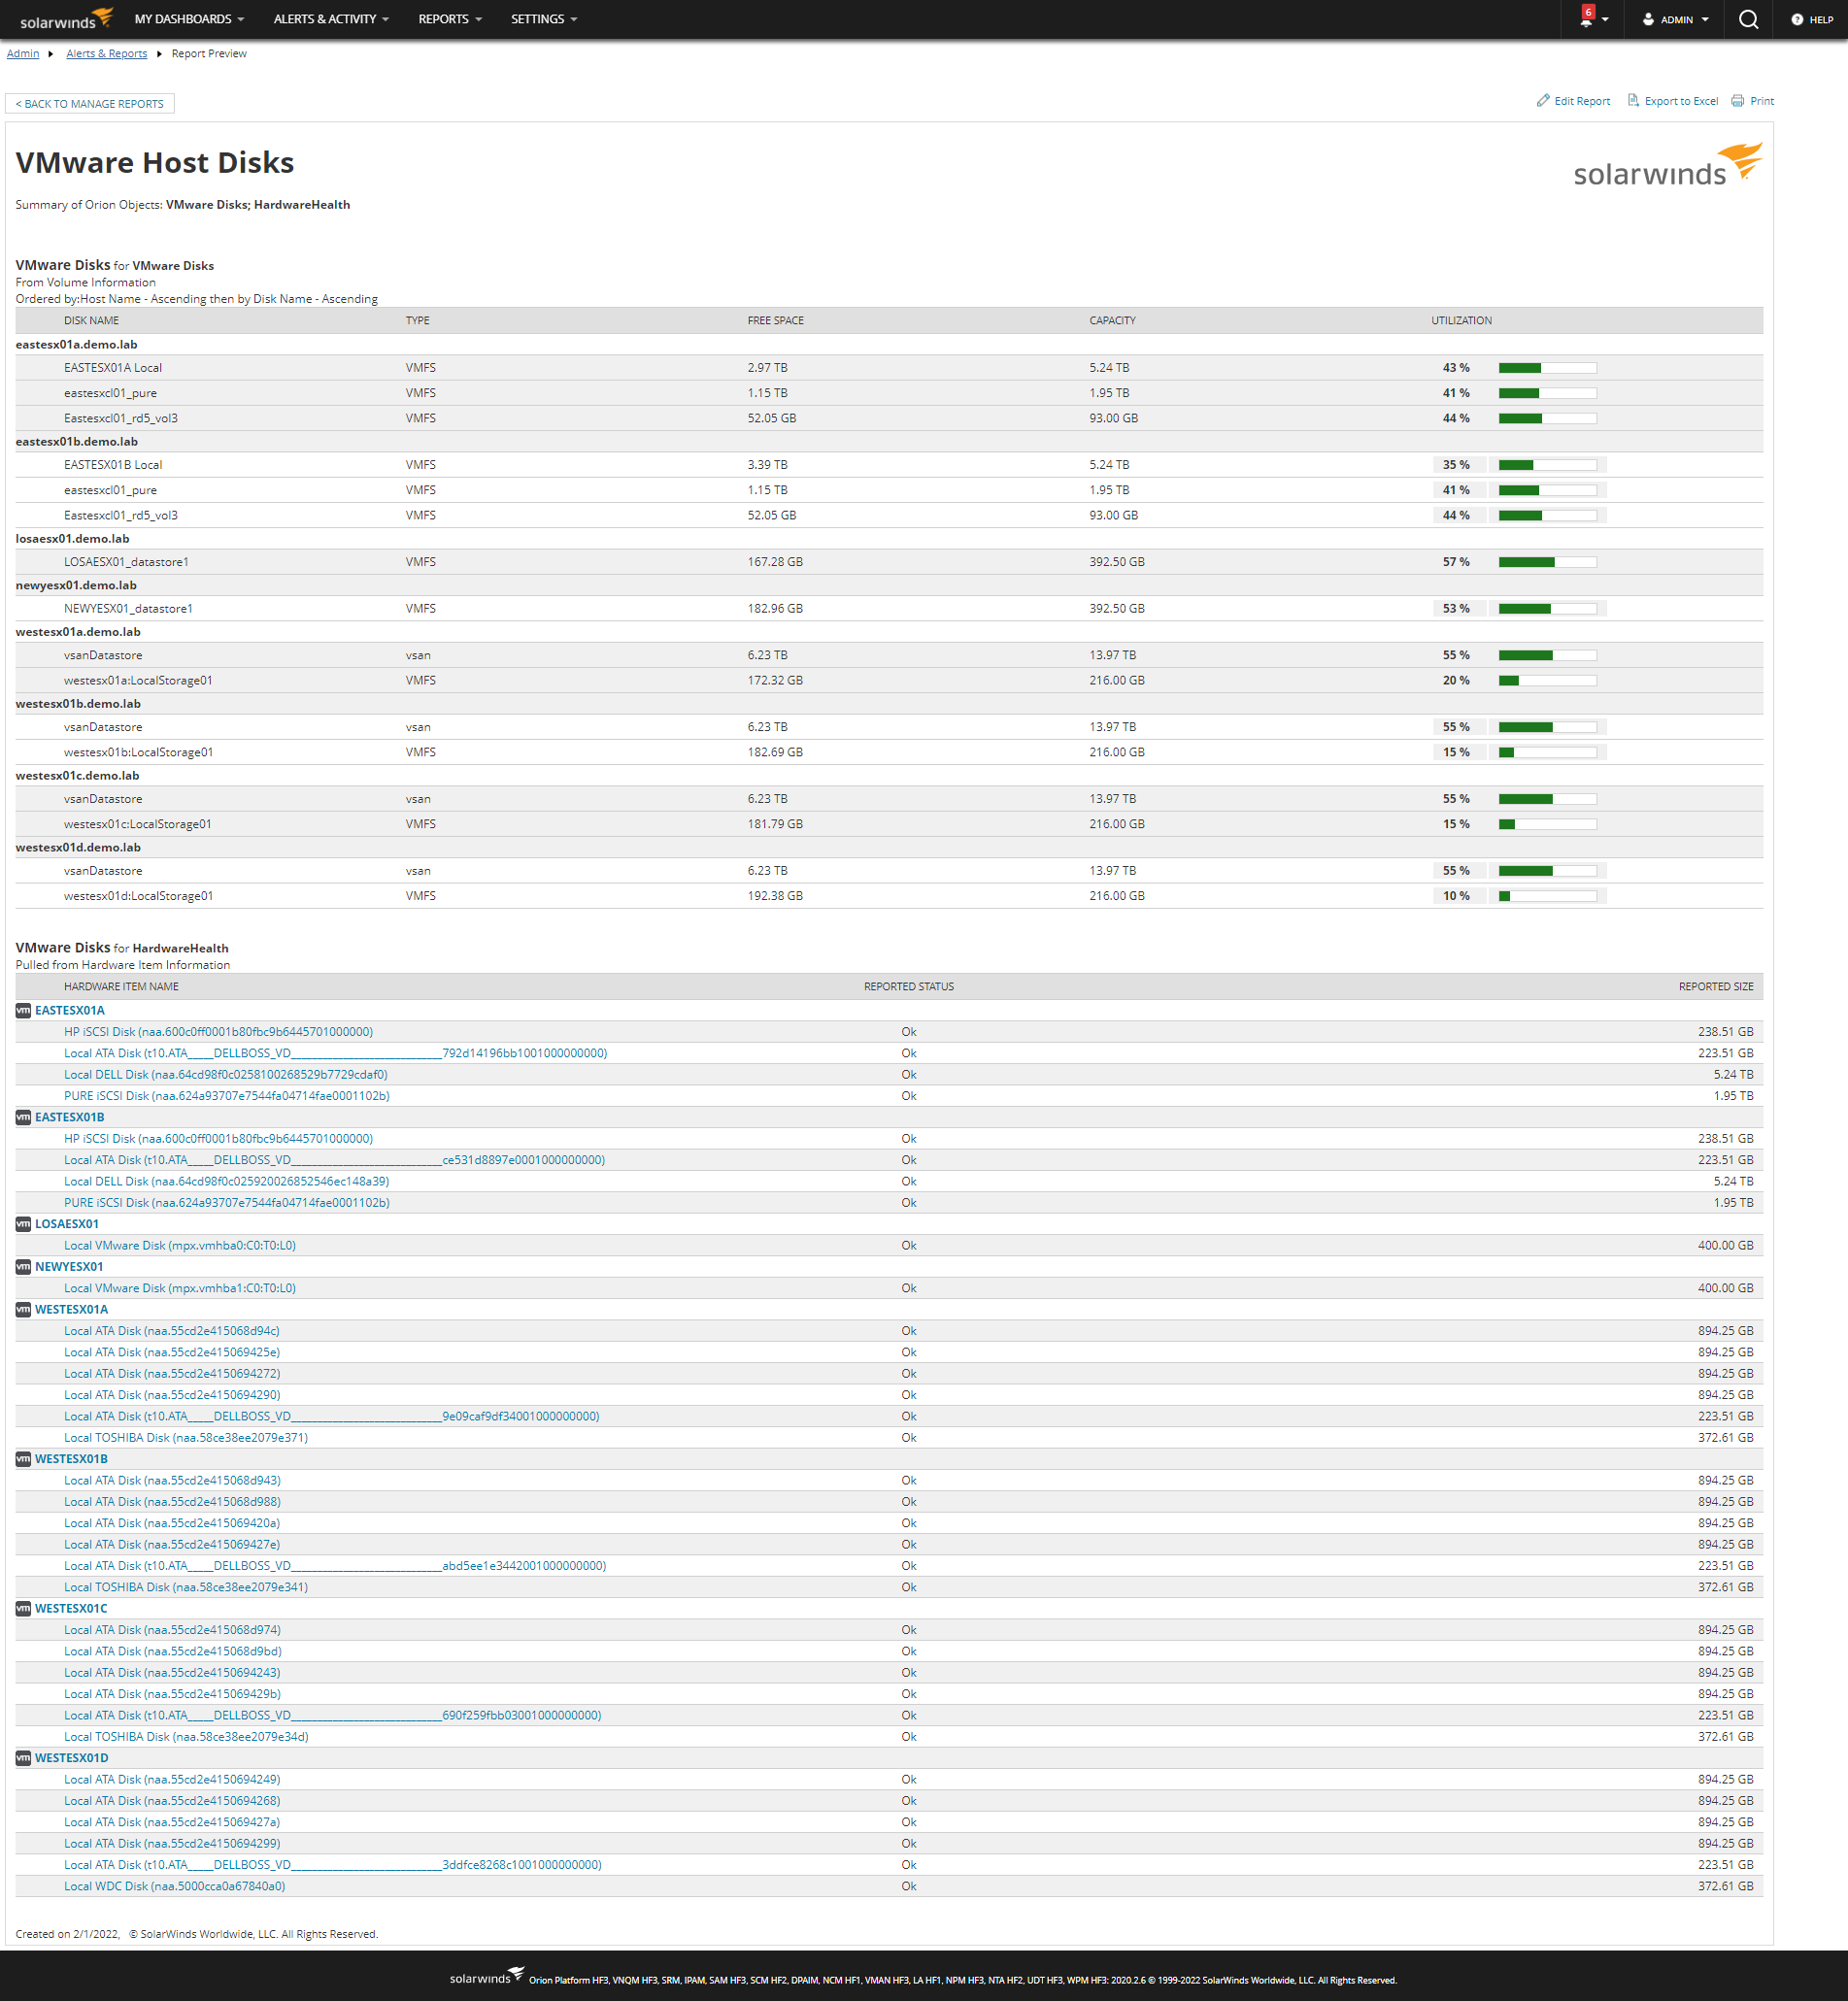Image resolution: width=1848 pixels, height=2001 pixels.
Task: Click the Disk Name column header
Action: [91, 321]
